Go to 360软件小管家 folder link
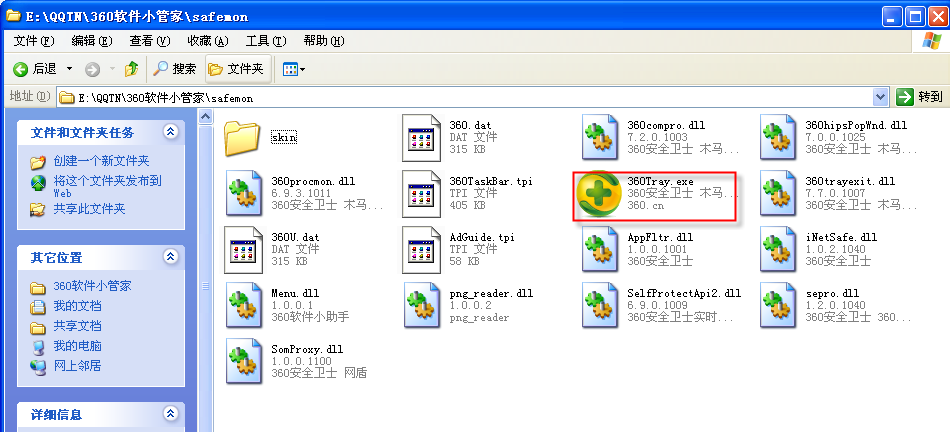Screen dimensions: 950x432 pyautogui.click(x=92, y=286)
